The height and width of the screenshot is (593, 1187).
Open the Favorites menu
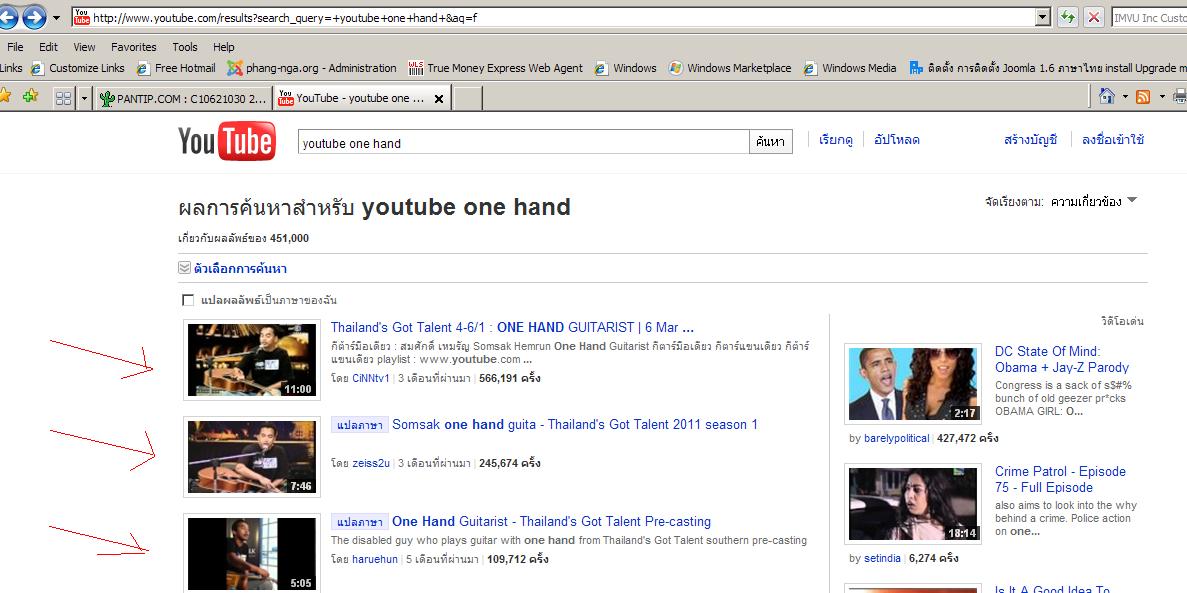133,47
